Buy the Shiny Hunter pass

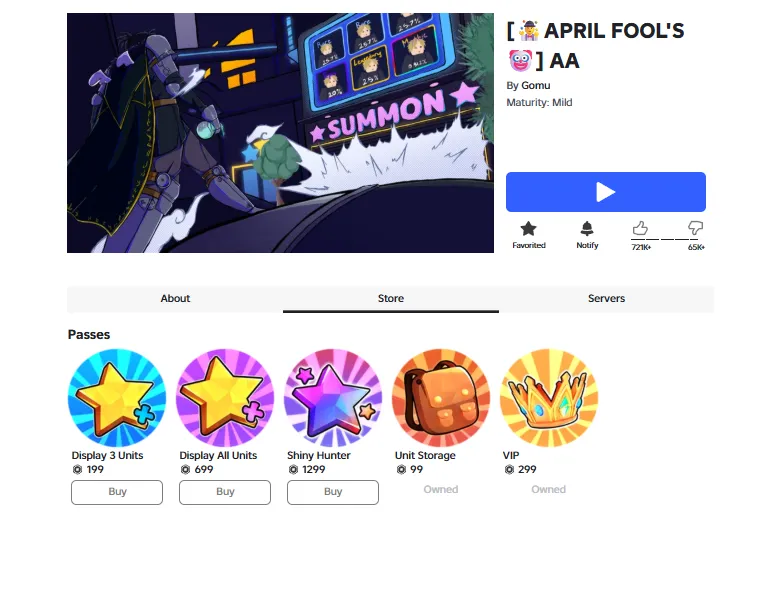click(x=333, y=492)
